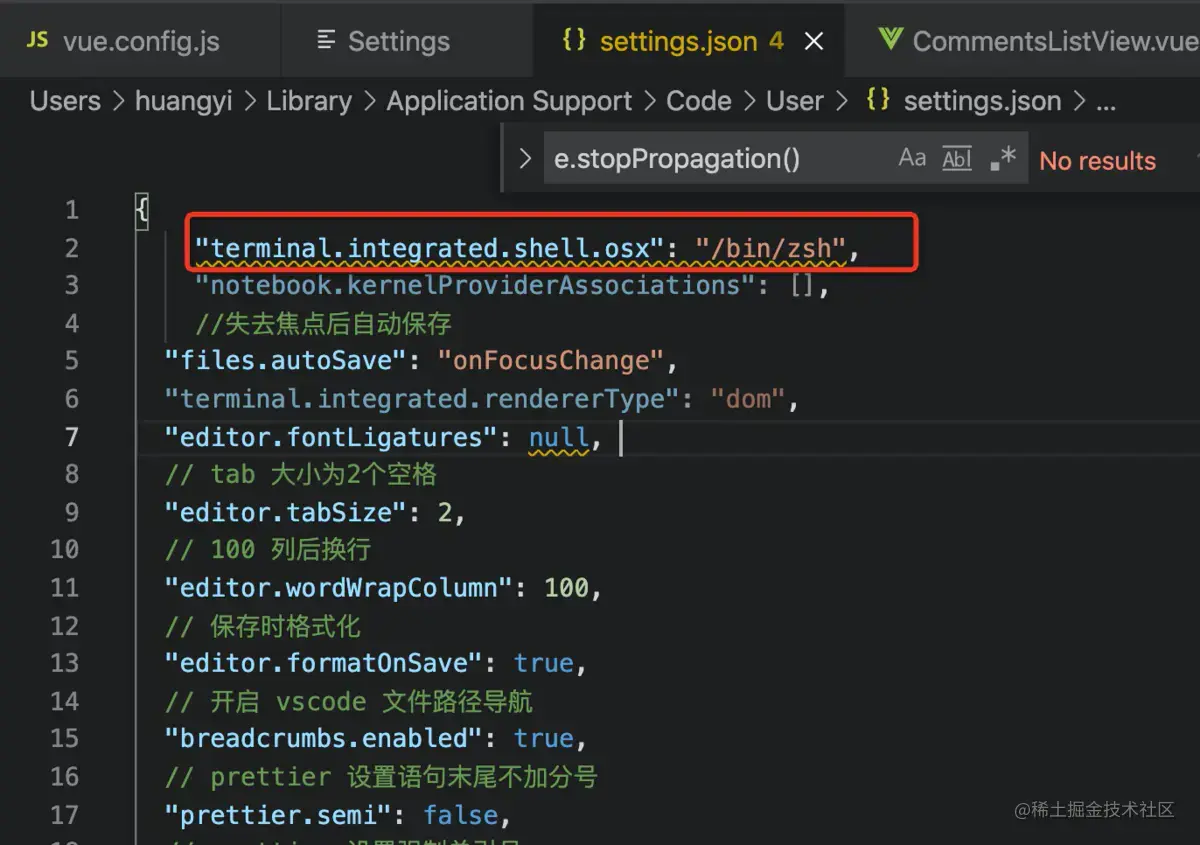Click the "失去焦点后自动保存" comment
This screenshot has height=845, width=1200.
[323, 323]
